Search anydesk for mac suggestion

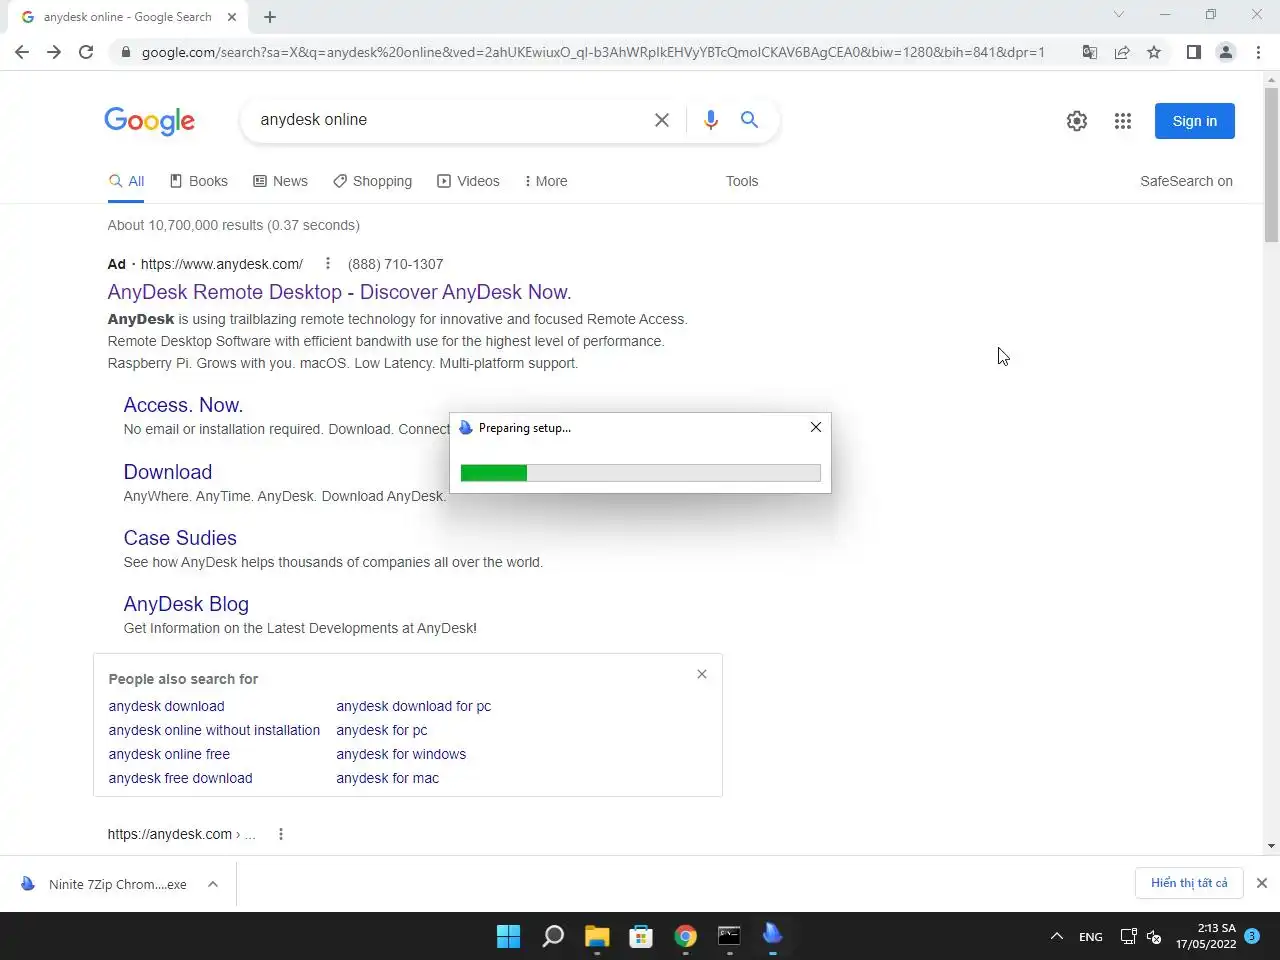coord(387,778)
